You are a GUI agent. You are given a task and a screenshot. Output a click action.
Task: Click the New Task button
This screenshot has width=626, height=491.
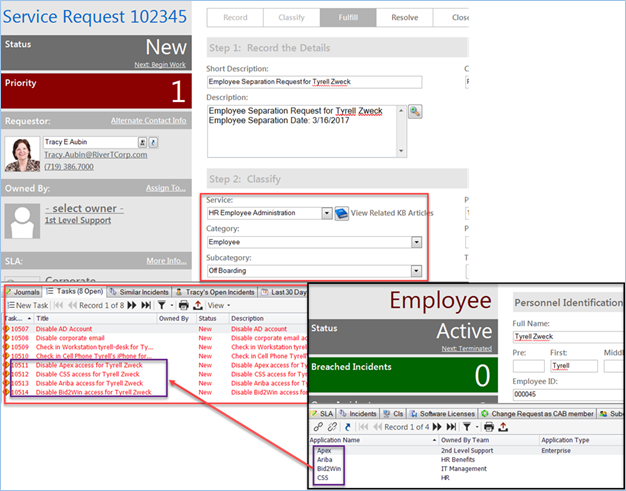point(28,305)
